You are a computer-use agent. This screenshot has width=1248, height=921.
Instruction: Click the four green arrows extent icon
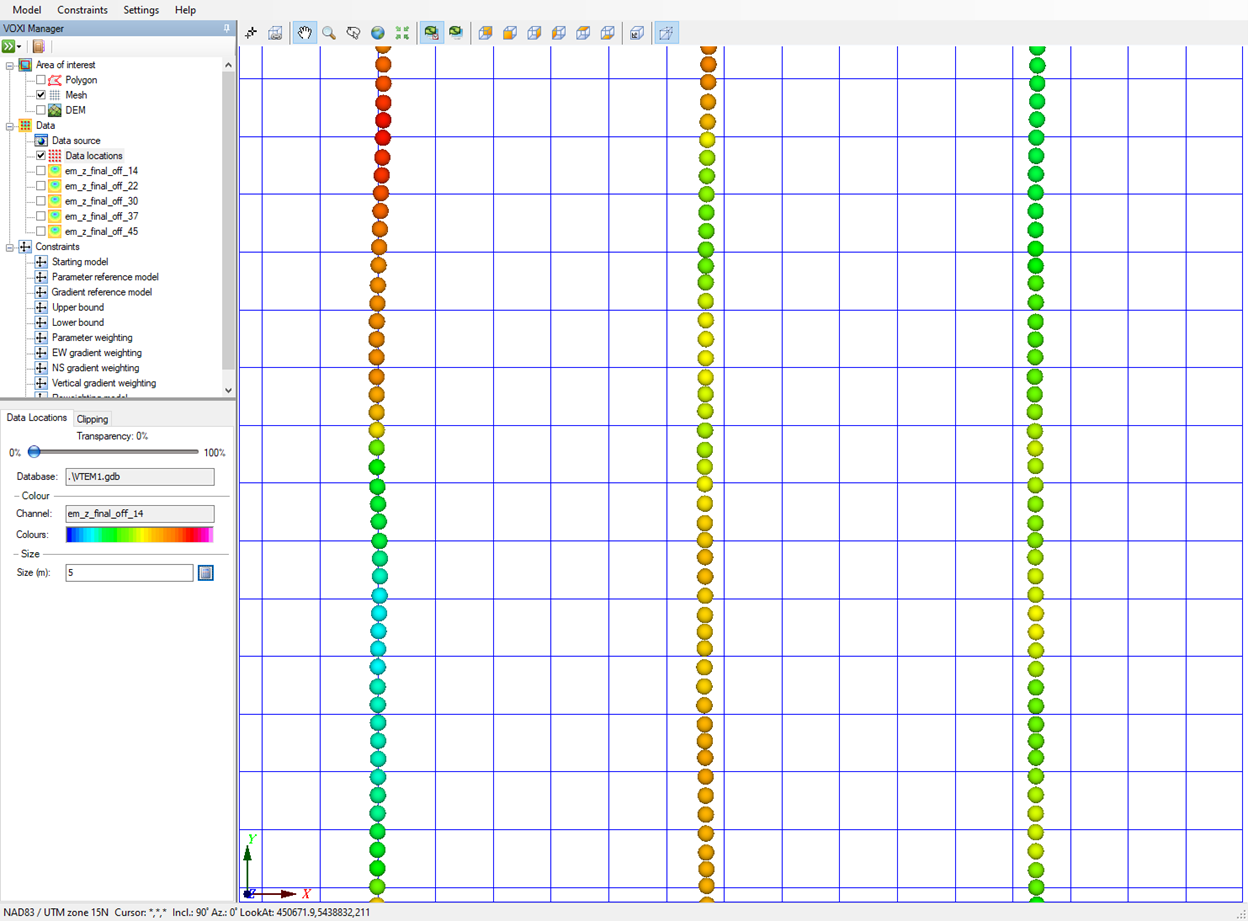tap(402, 33)
